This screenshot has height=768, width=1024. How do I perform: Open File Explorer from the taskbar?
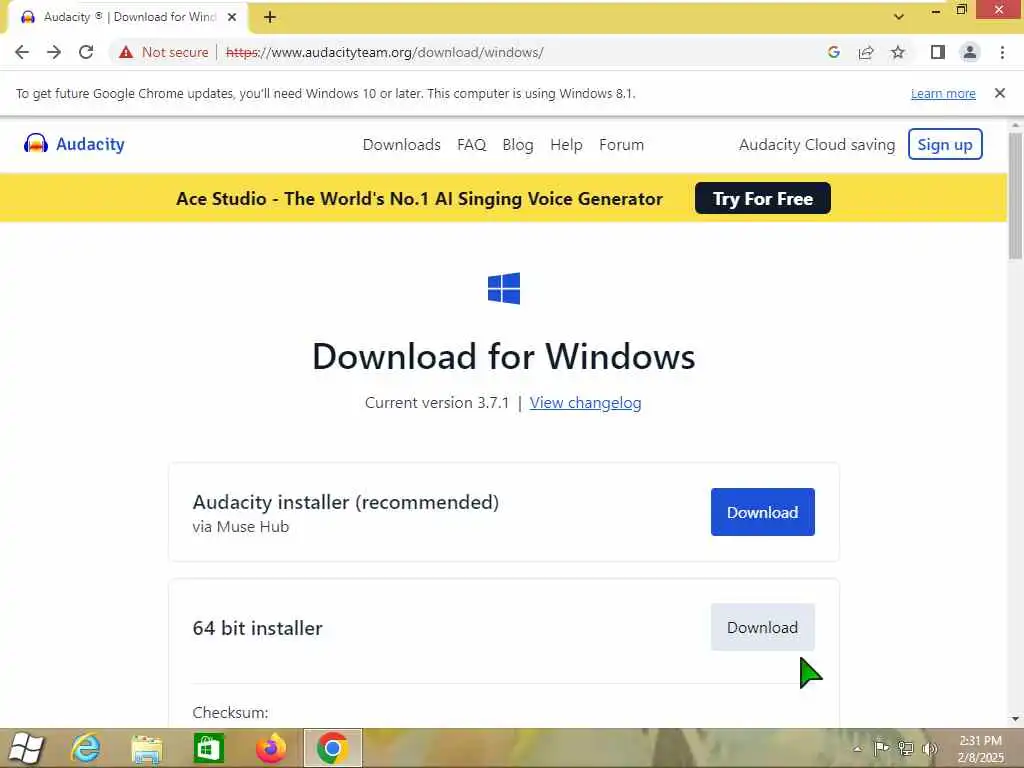[x=146, y=748]
